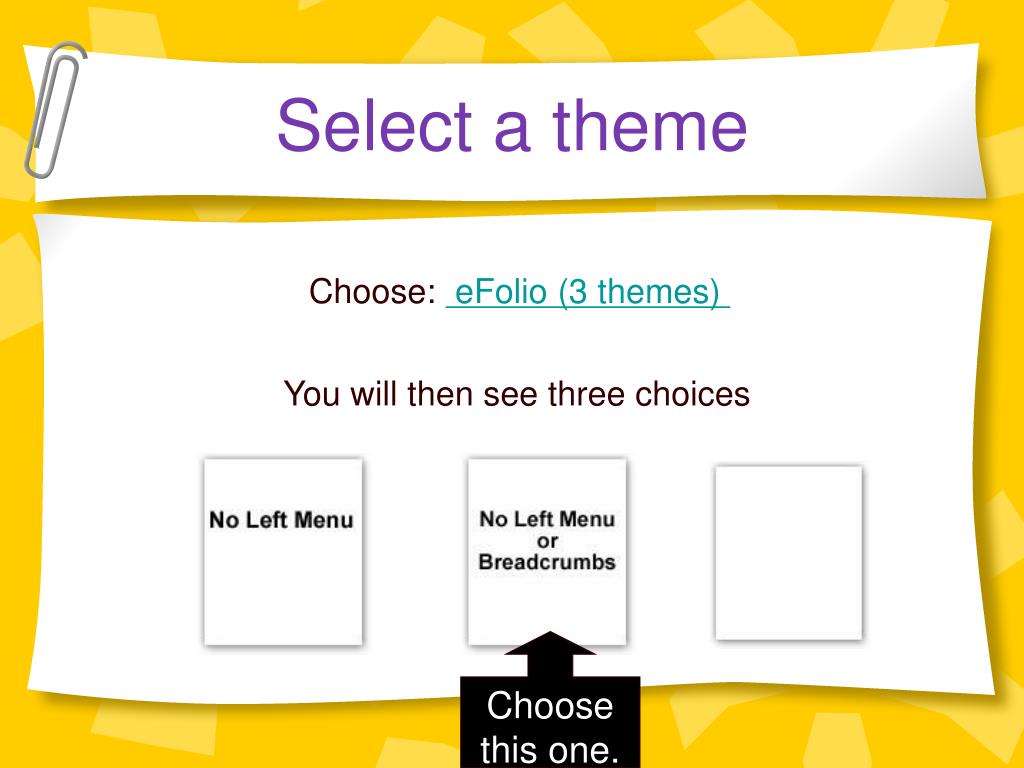The width and height of the screenshot is (1024, 768).
Task: Choose the No Left Menu or Breadcrumbs thumbnail
Action: pyautogui.click(x=547, y=552)
